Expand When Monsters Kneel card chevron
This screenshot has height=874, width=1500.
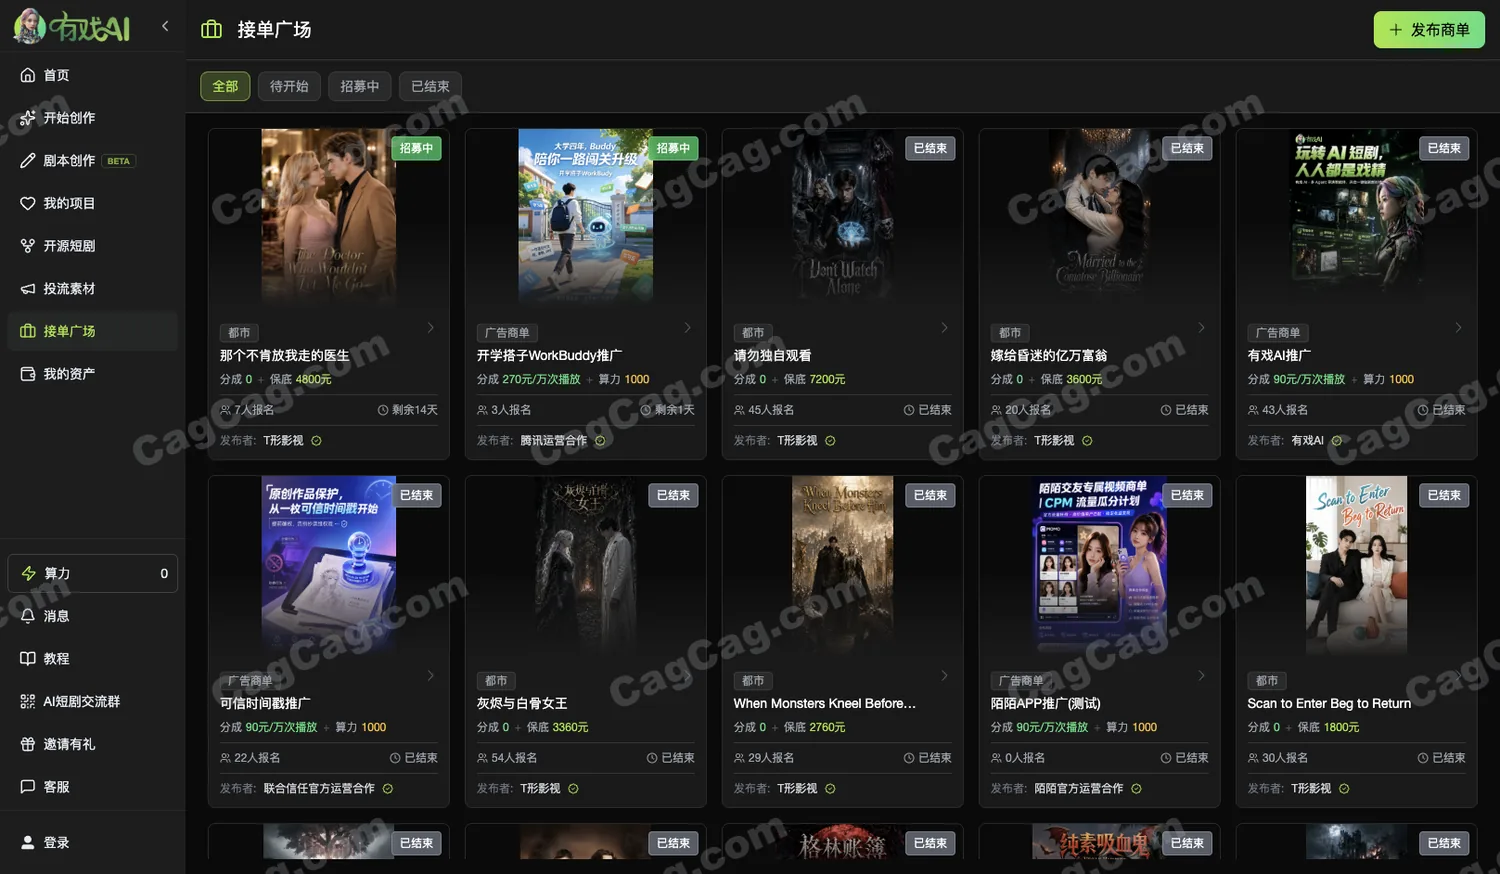pyautogui.click(x=945, y=676)
